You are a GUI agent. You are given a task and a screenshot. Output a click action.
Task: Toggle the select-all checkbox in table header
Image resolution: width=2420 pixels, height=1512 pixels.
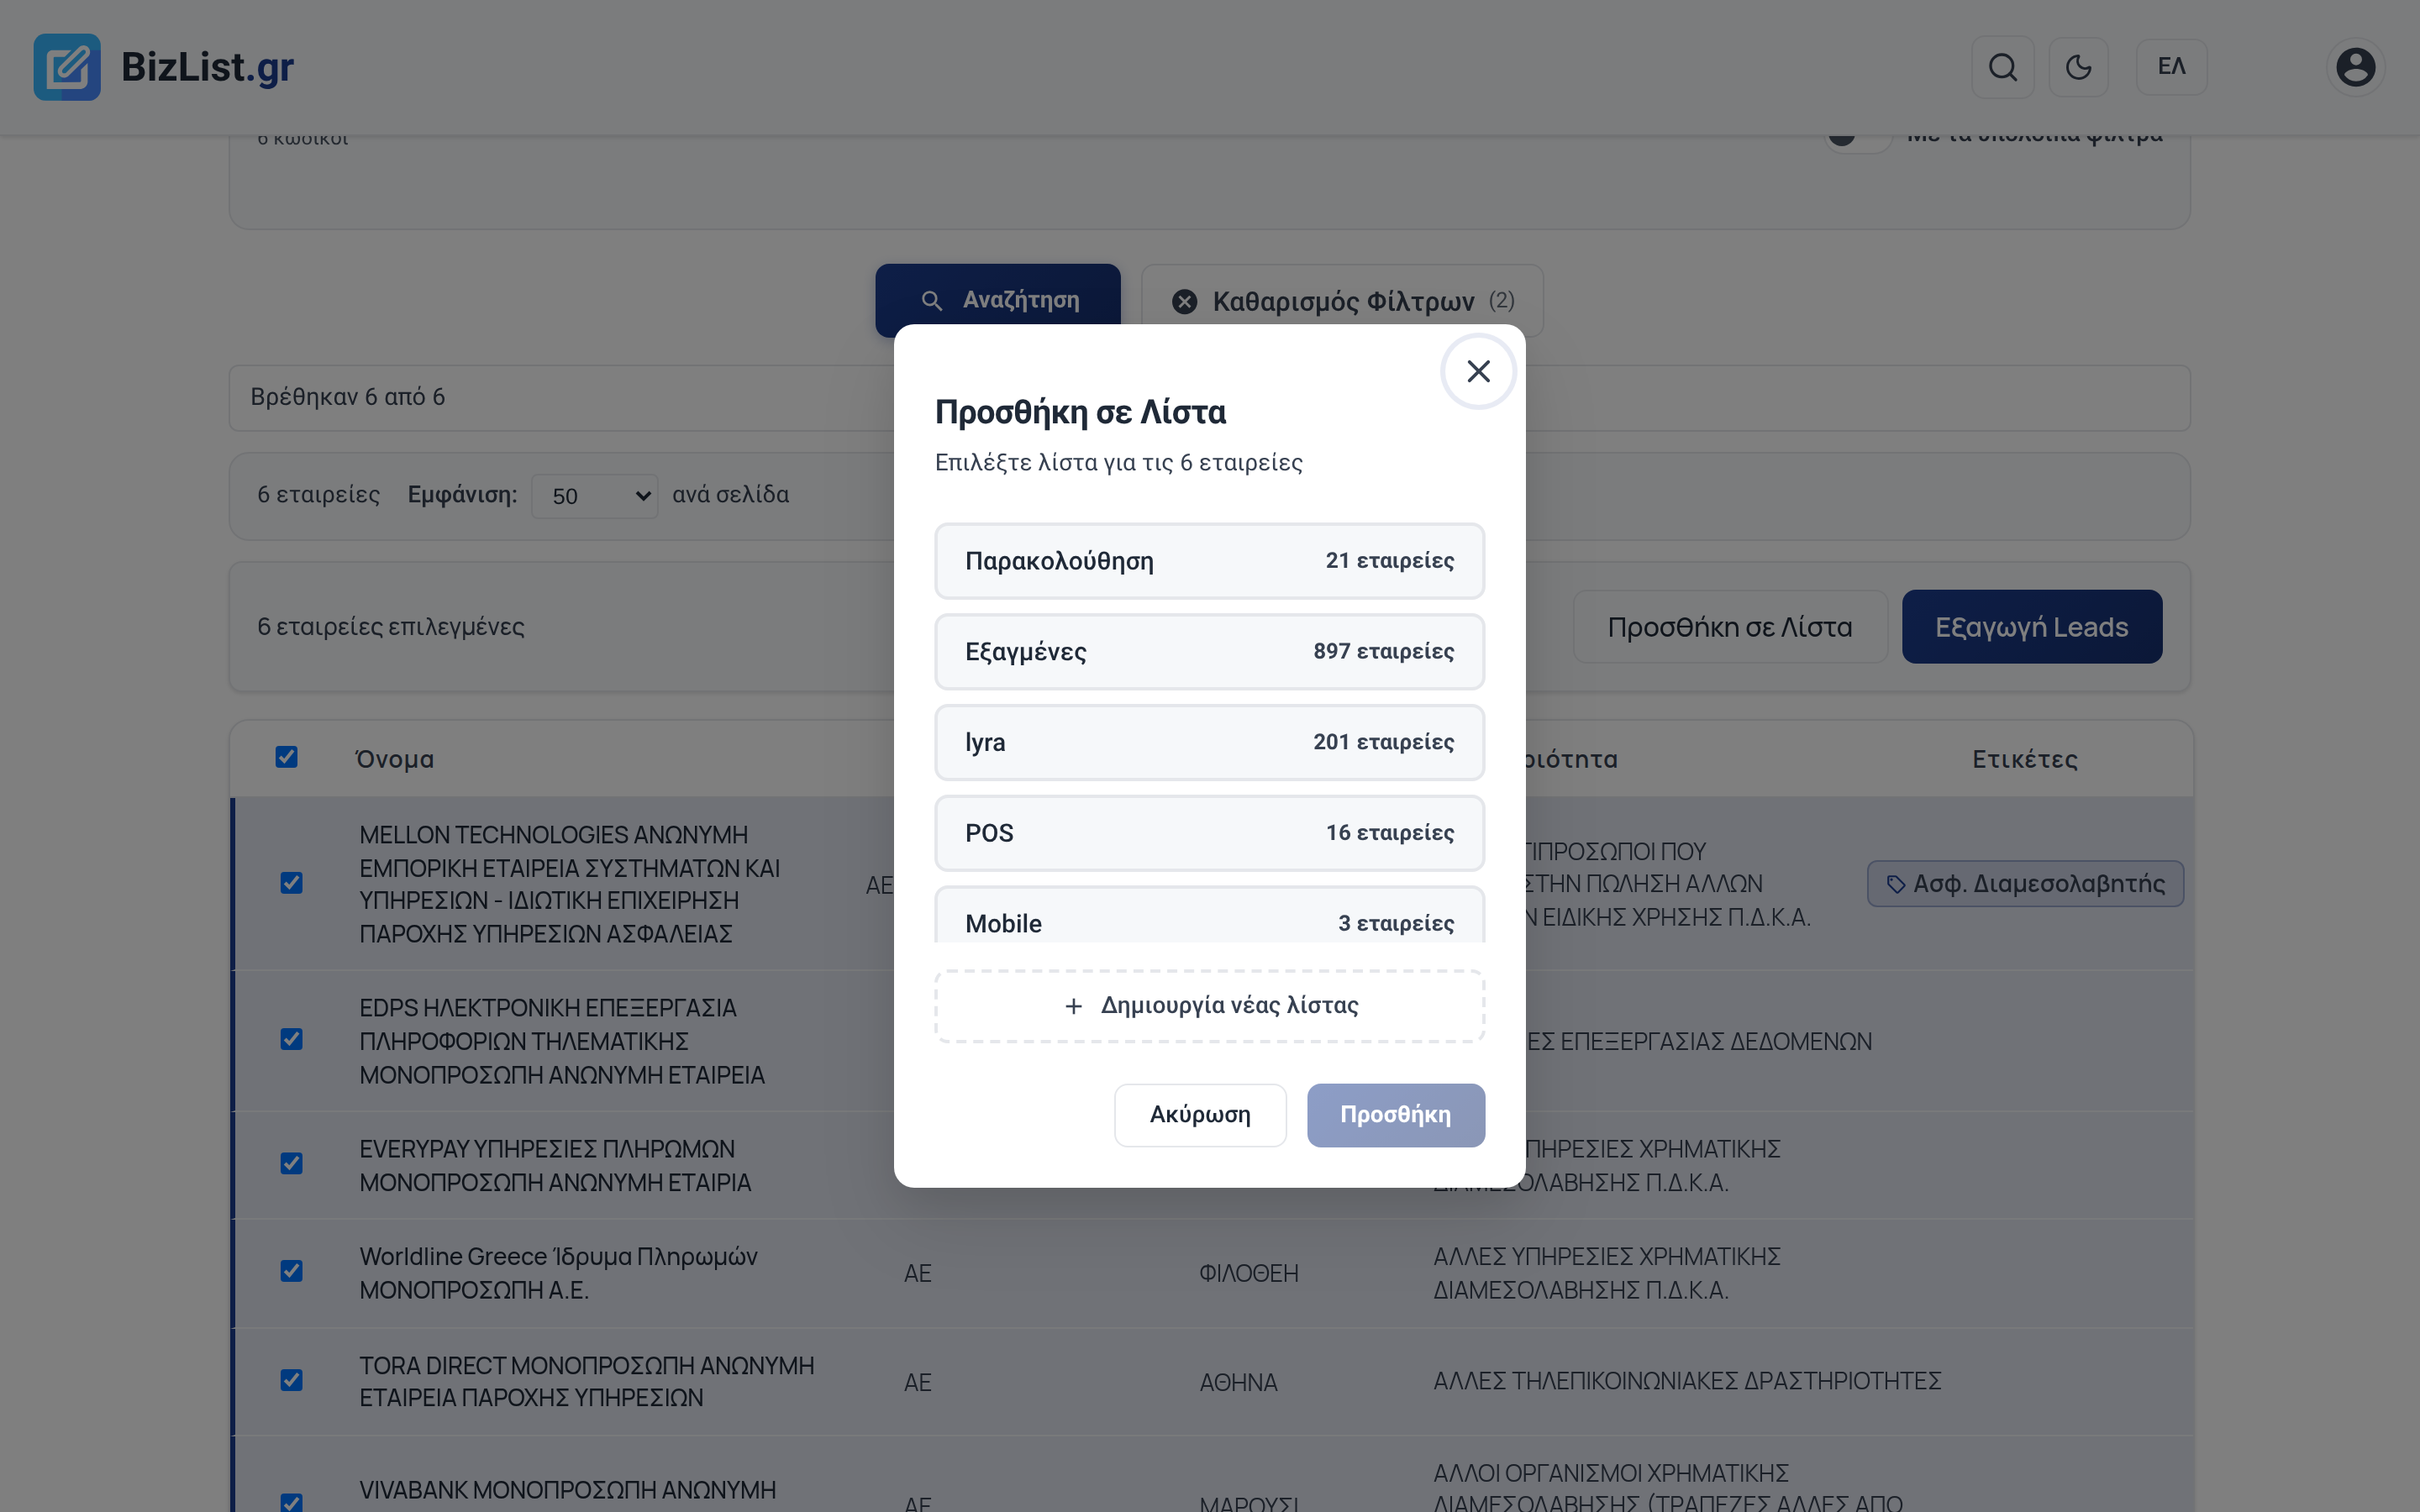(287, 757)
